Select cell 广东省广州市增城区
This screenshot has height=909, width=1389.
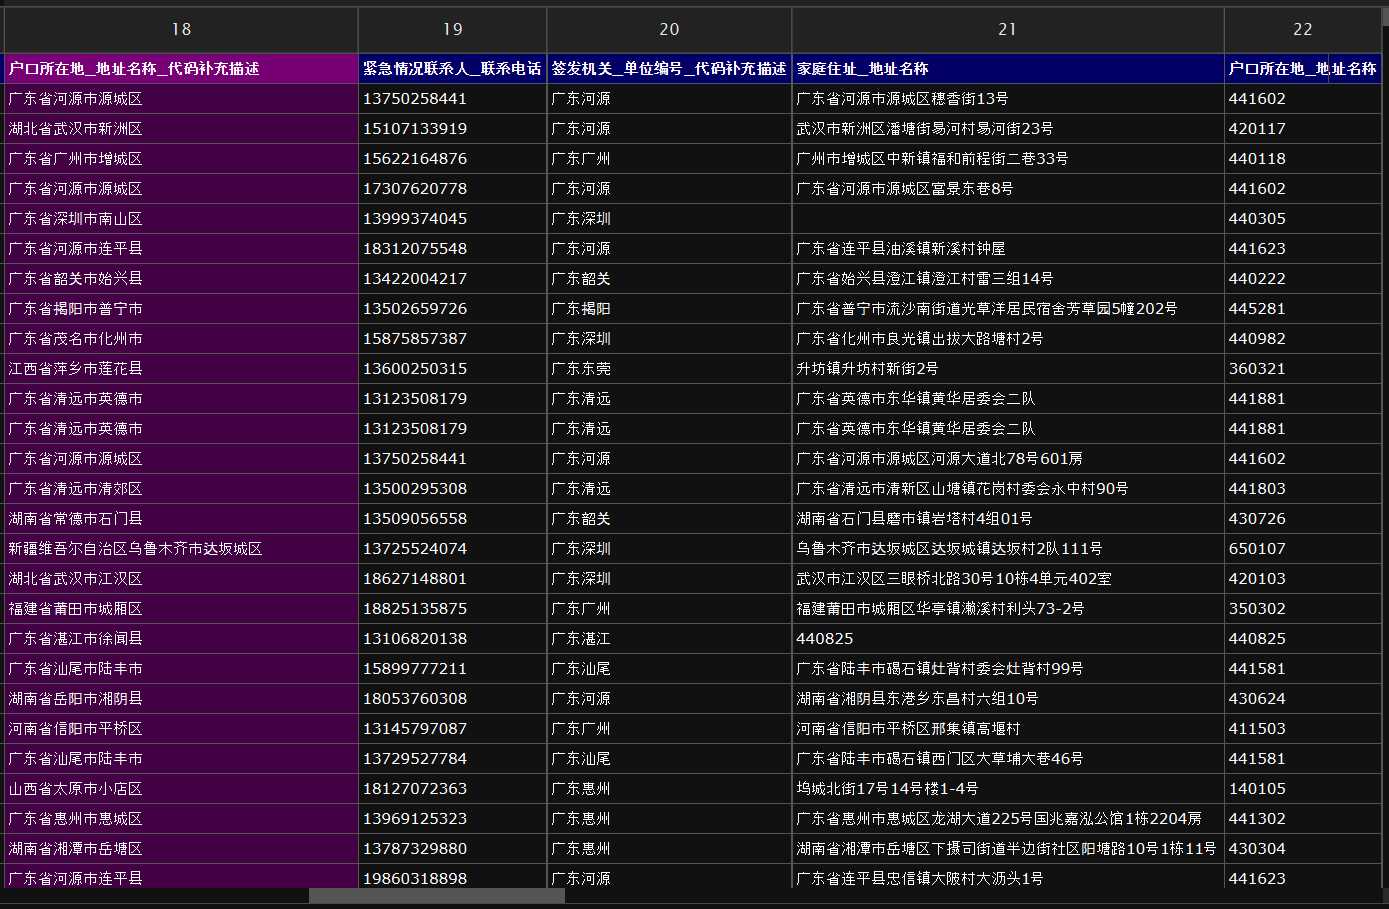(x=181, y=159)
